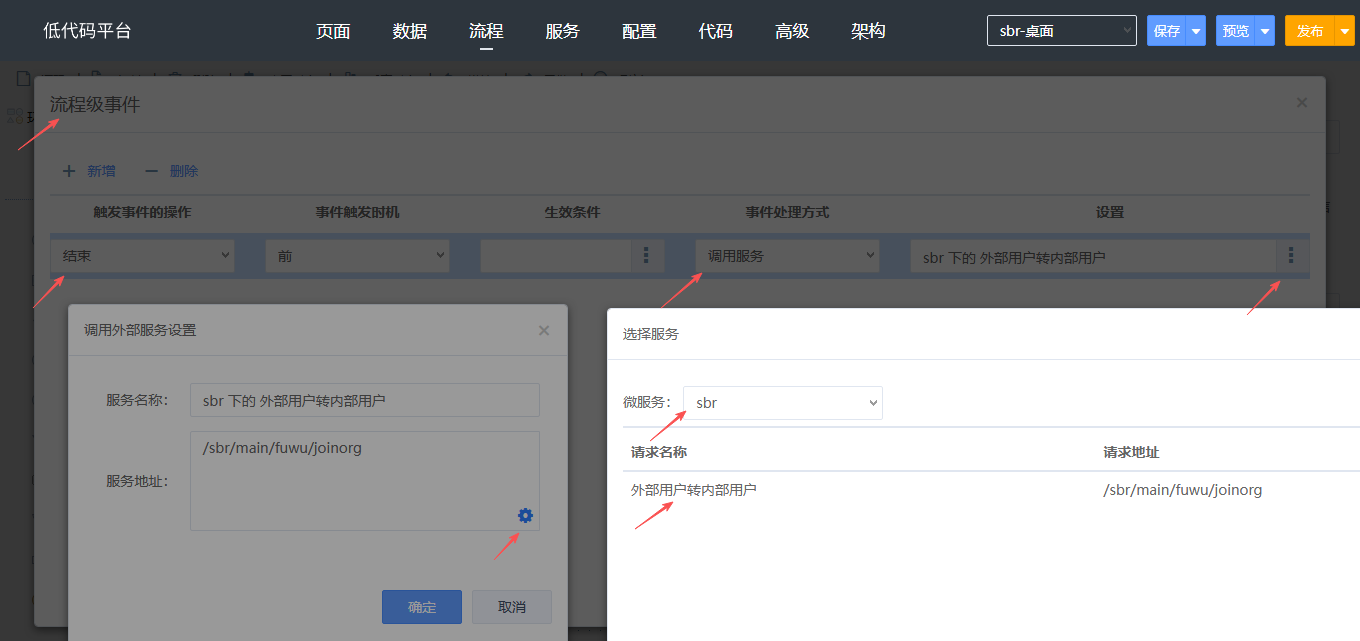Open the 微服务 dropdown showing sbr
1360x641 pixels.
click(x=783, y=403)
